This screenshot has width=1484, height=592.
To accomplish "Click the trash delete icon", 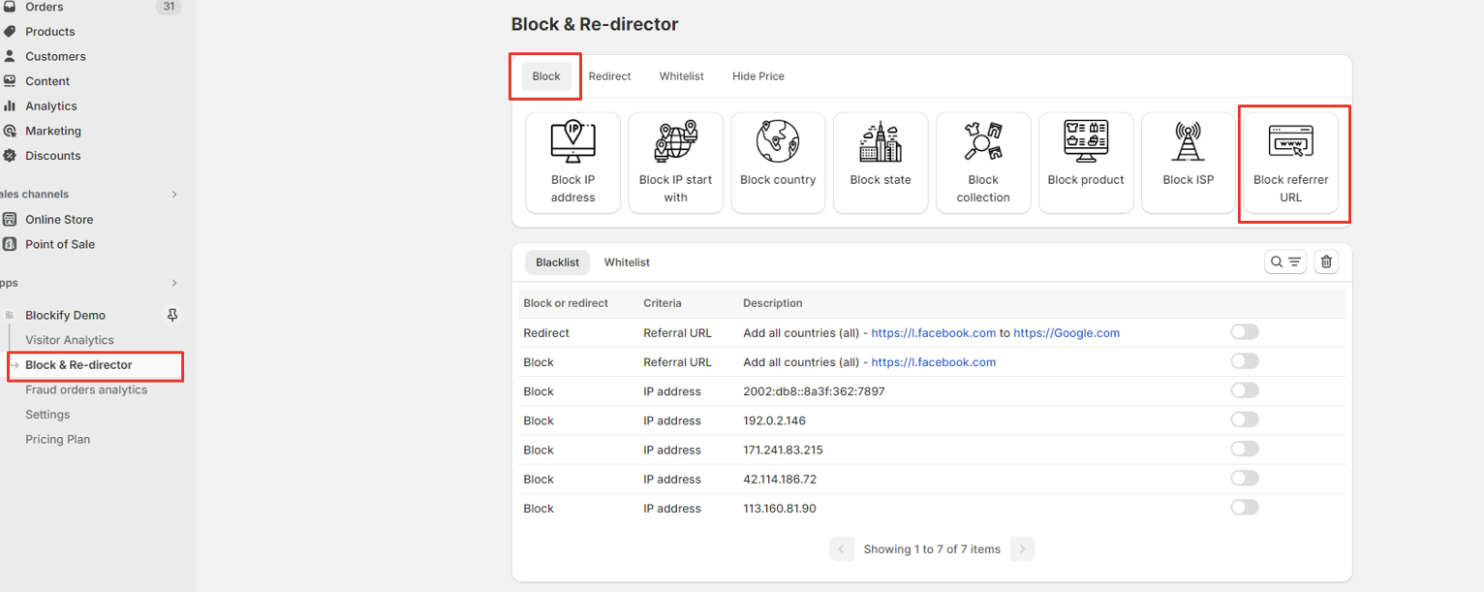I will click(1326, 262).
